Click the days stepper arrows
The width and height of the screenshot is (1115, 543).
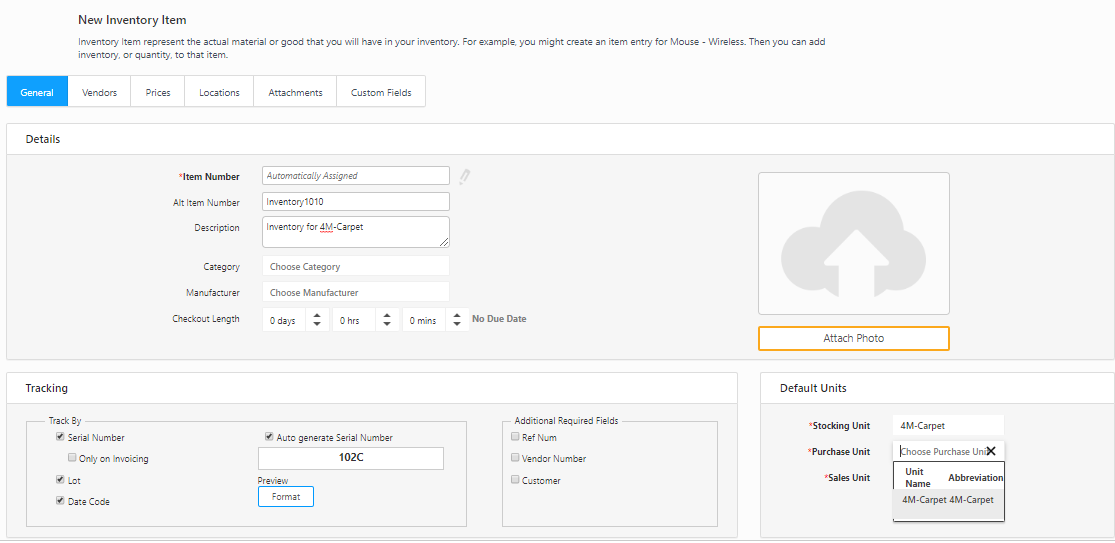tap(317, 321)
